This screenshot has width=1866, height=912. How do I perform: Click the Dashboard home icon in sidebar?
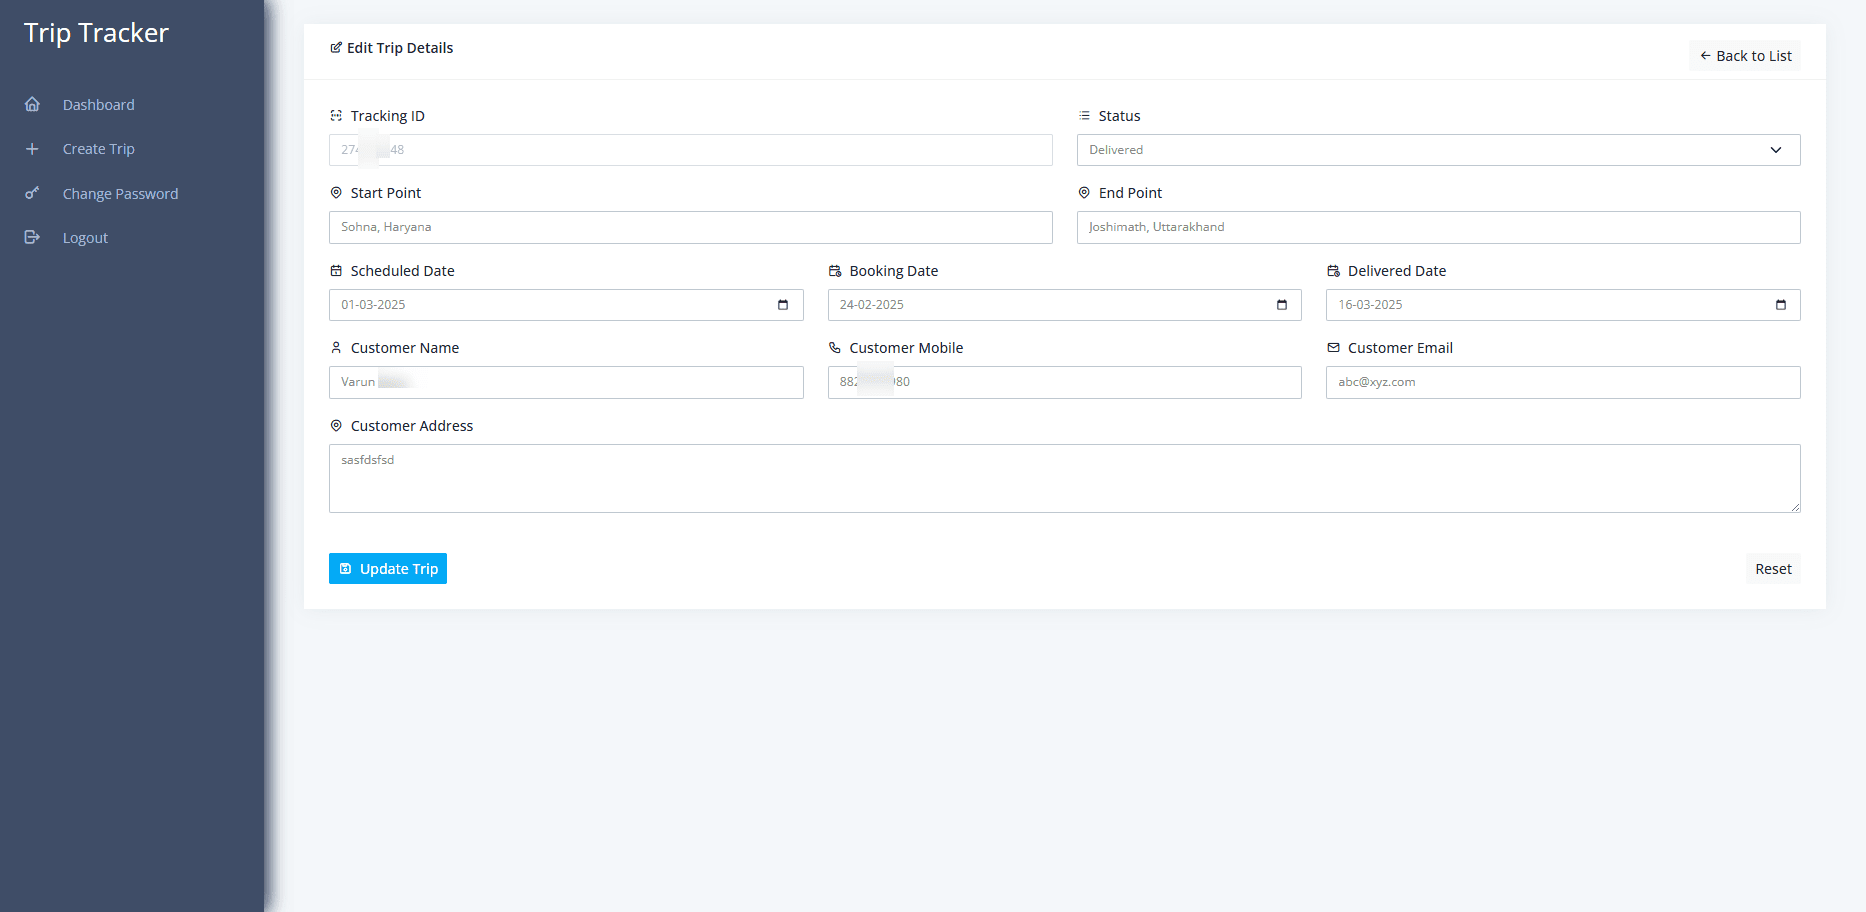pyautogui.click(x=32, y=105)
